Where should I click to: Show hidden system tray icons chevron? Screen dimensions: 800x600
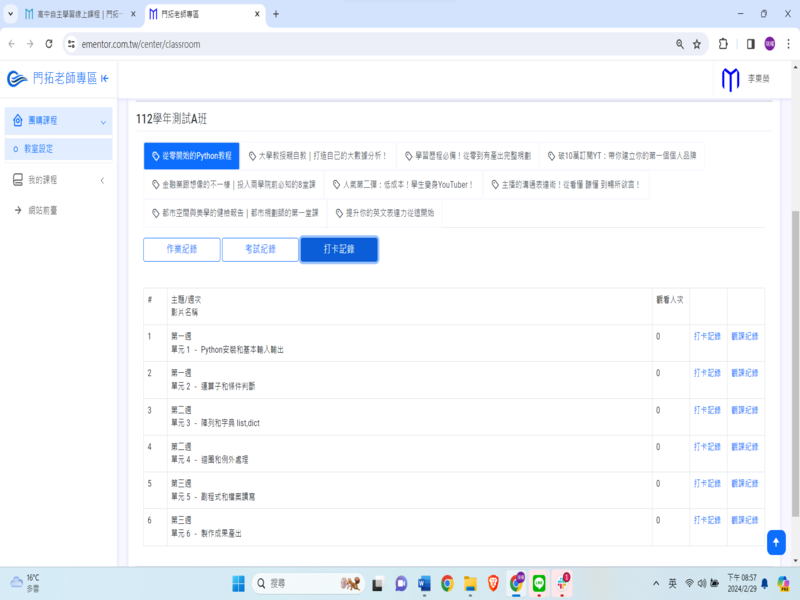tap(656, 583)
